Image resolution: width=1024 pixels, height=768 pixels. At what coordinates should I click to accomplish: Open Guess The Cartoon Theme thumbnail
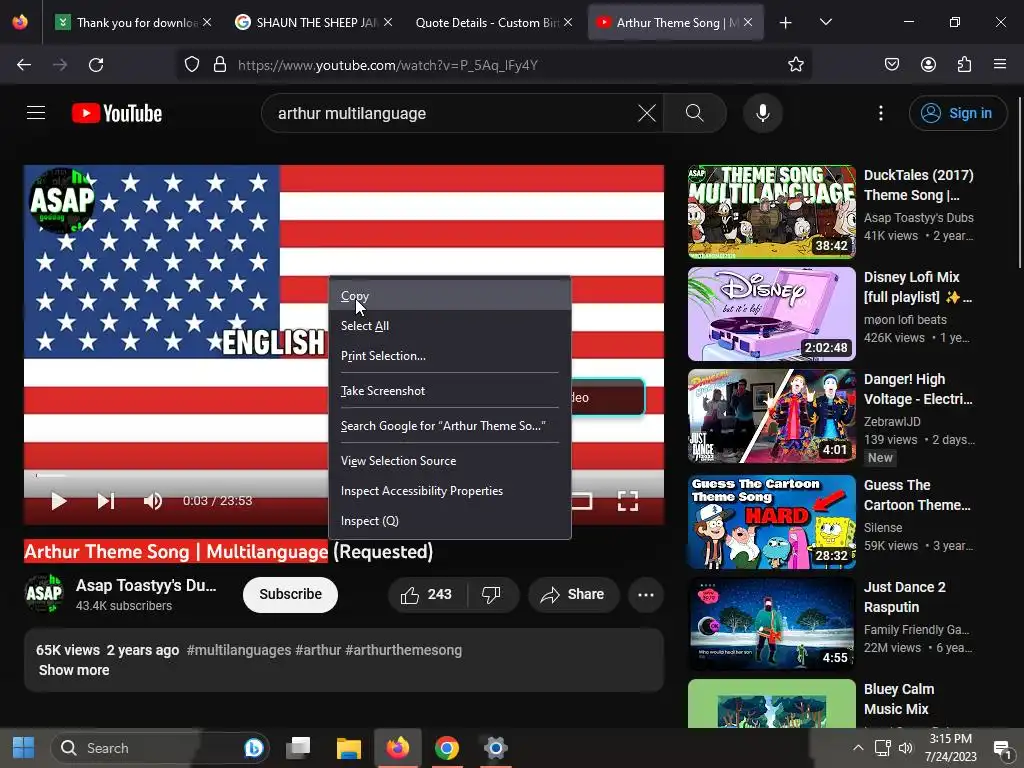tap(771, 522)
